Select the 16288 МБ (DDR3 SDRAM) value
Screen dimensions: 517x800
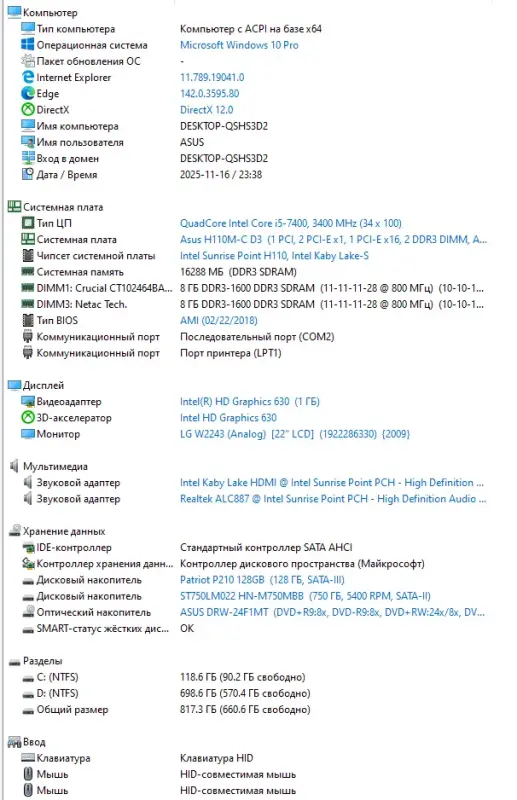coord(238,271)
